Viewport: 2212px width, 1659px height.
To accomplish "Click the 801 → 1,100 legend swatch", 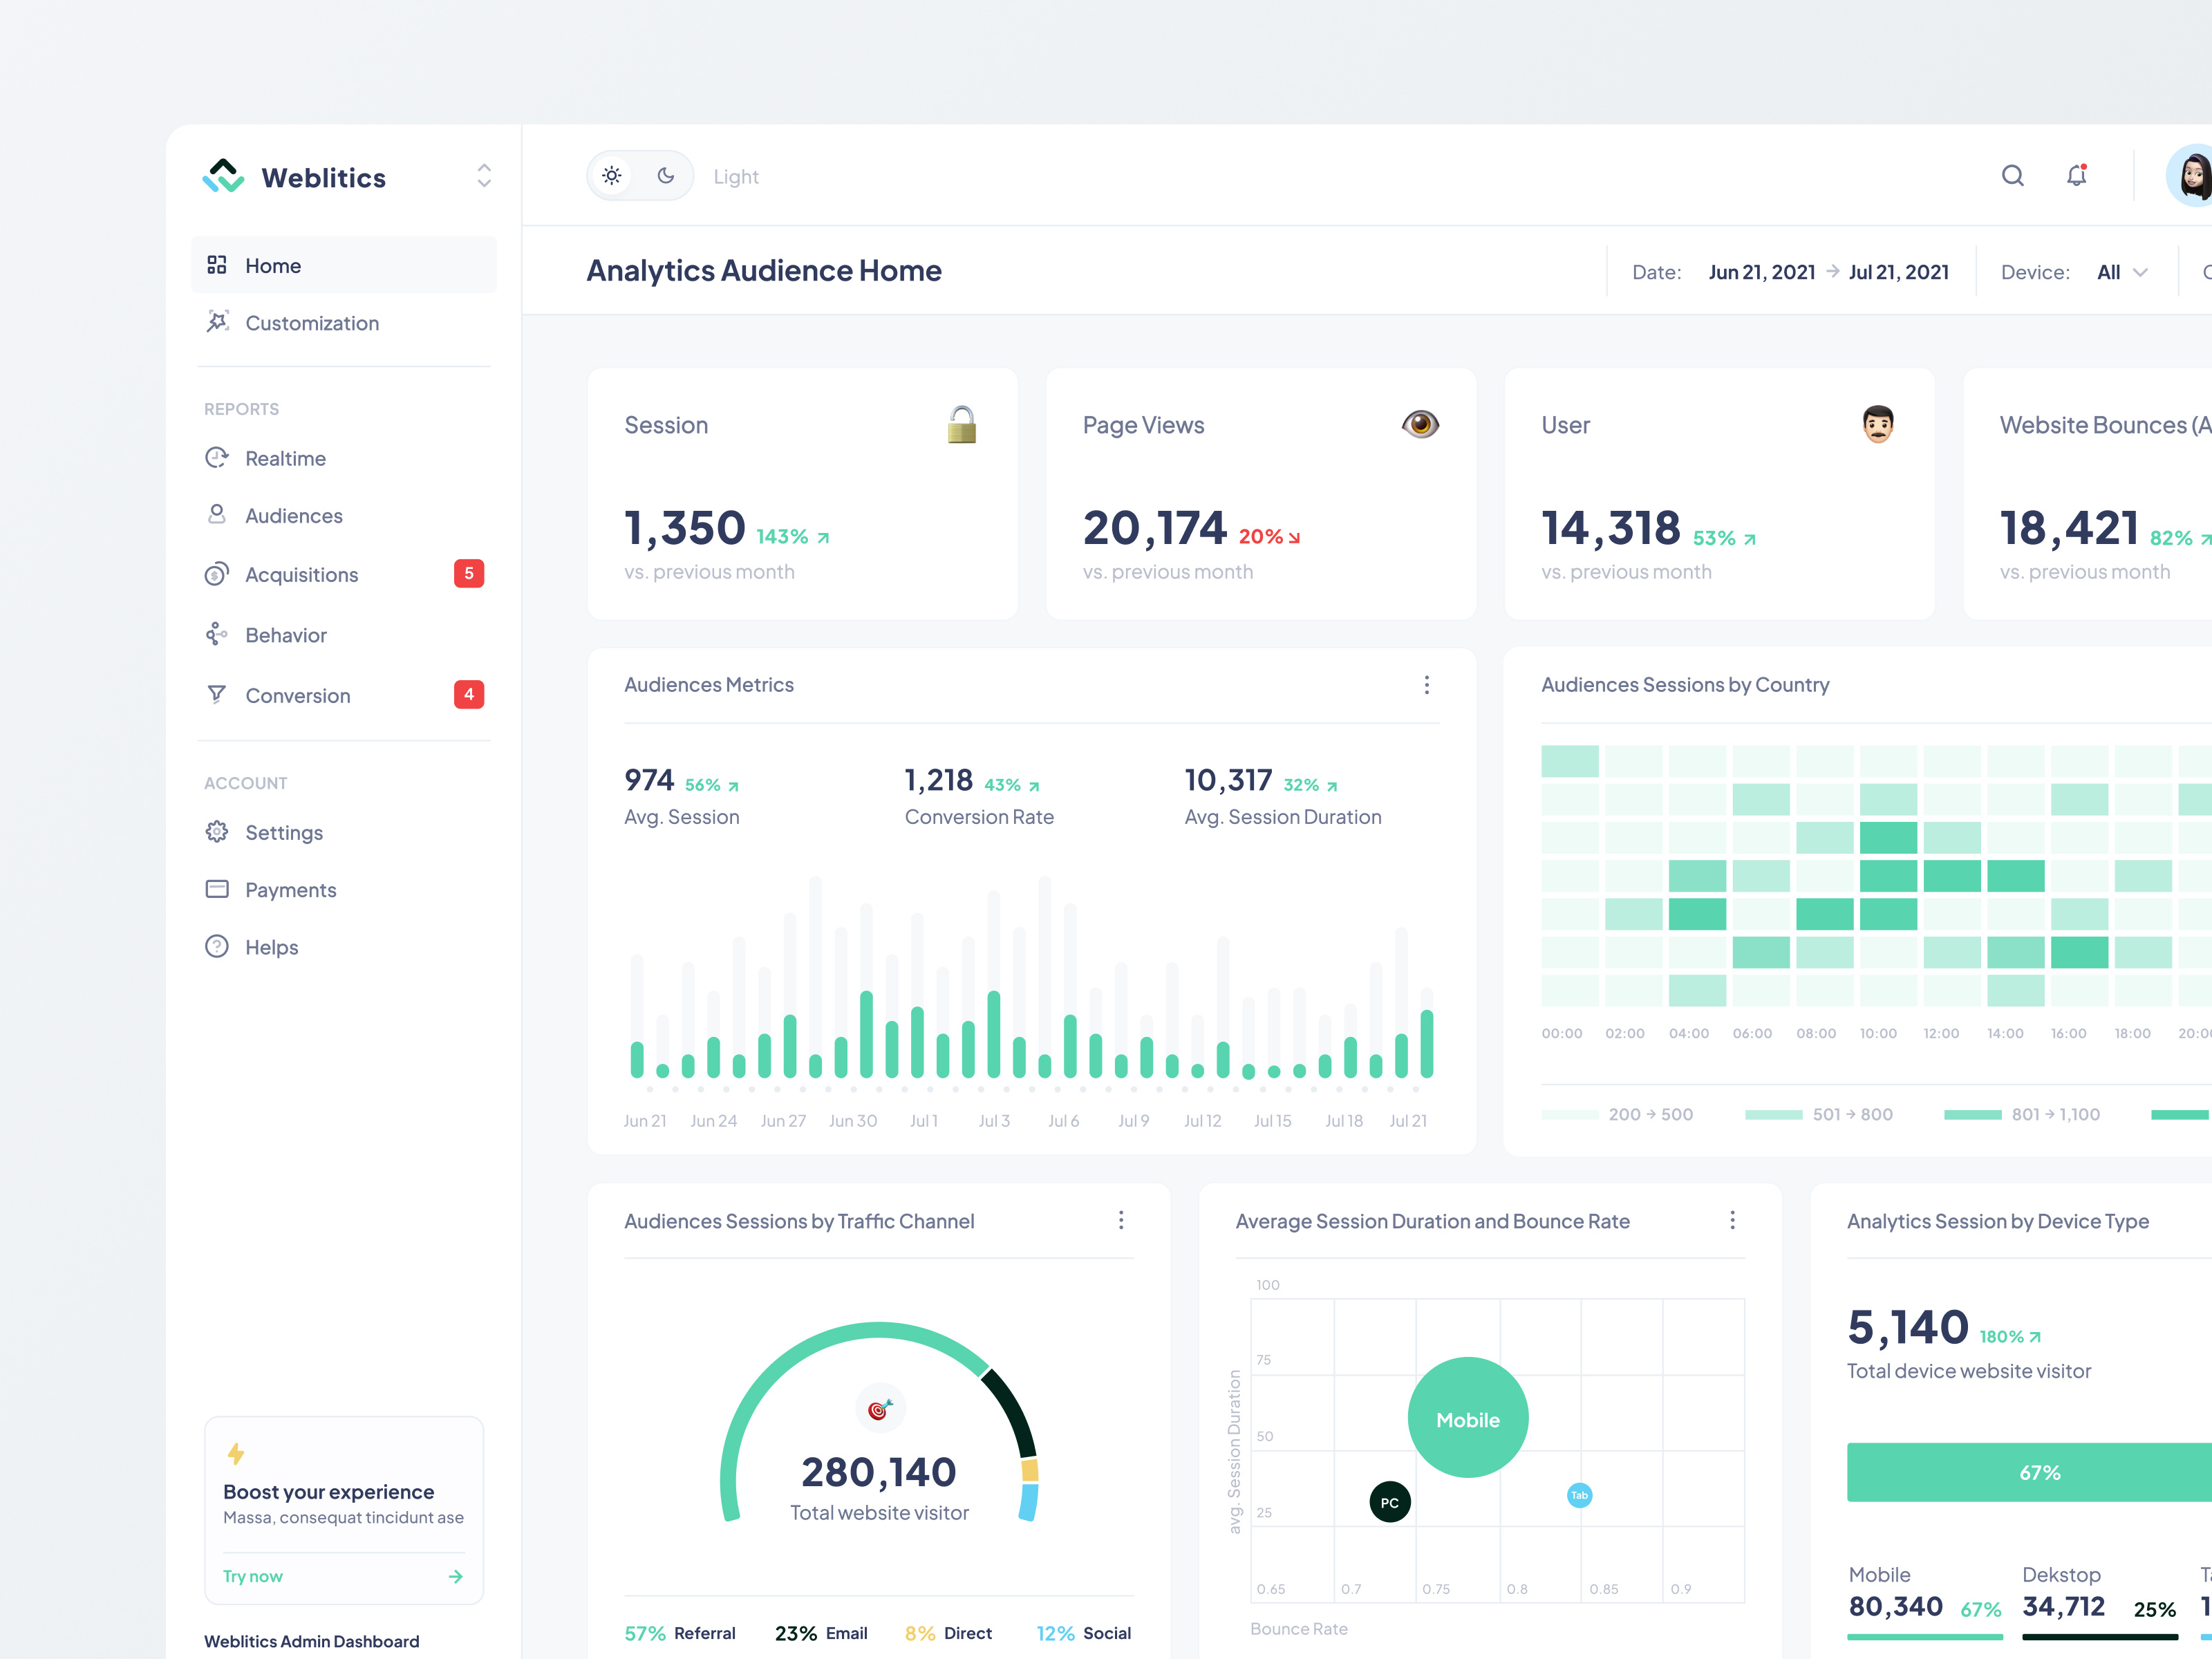I will tap(1973, 1114).
